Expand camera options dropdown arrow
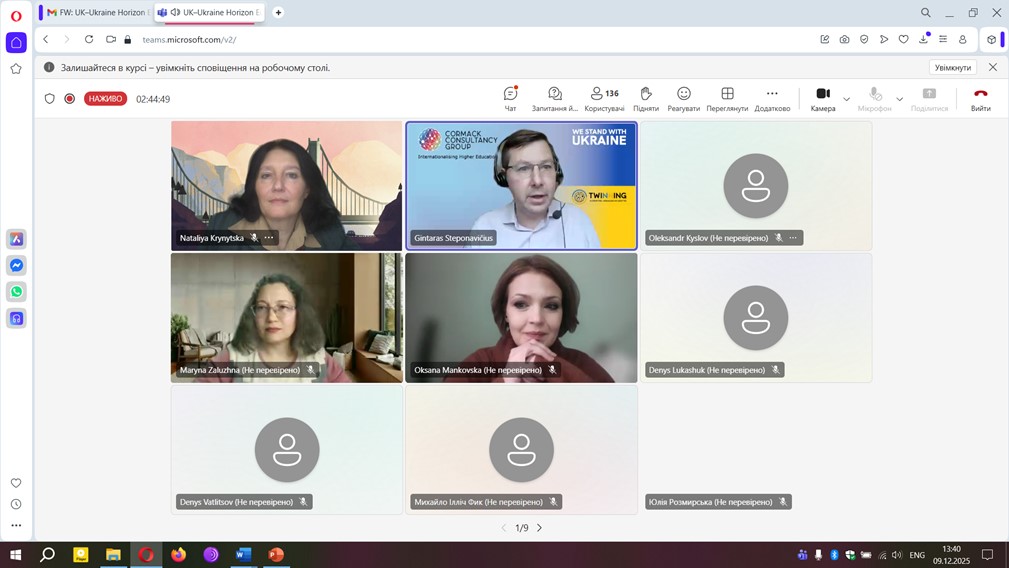Image resolution: width=1009 pixels, height=568 pixels. tap(847, 99)
